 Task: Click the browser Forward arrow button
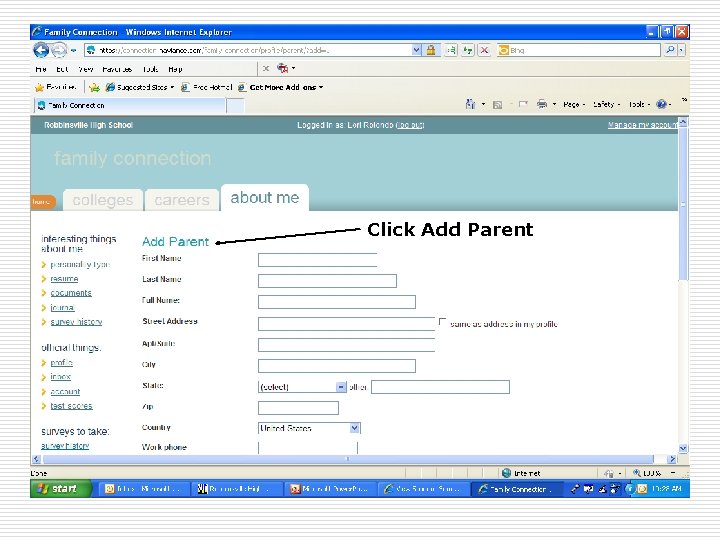click(x=59, y=50)
